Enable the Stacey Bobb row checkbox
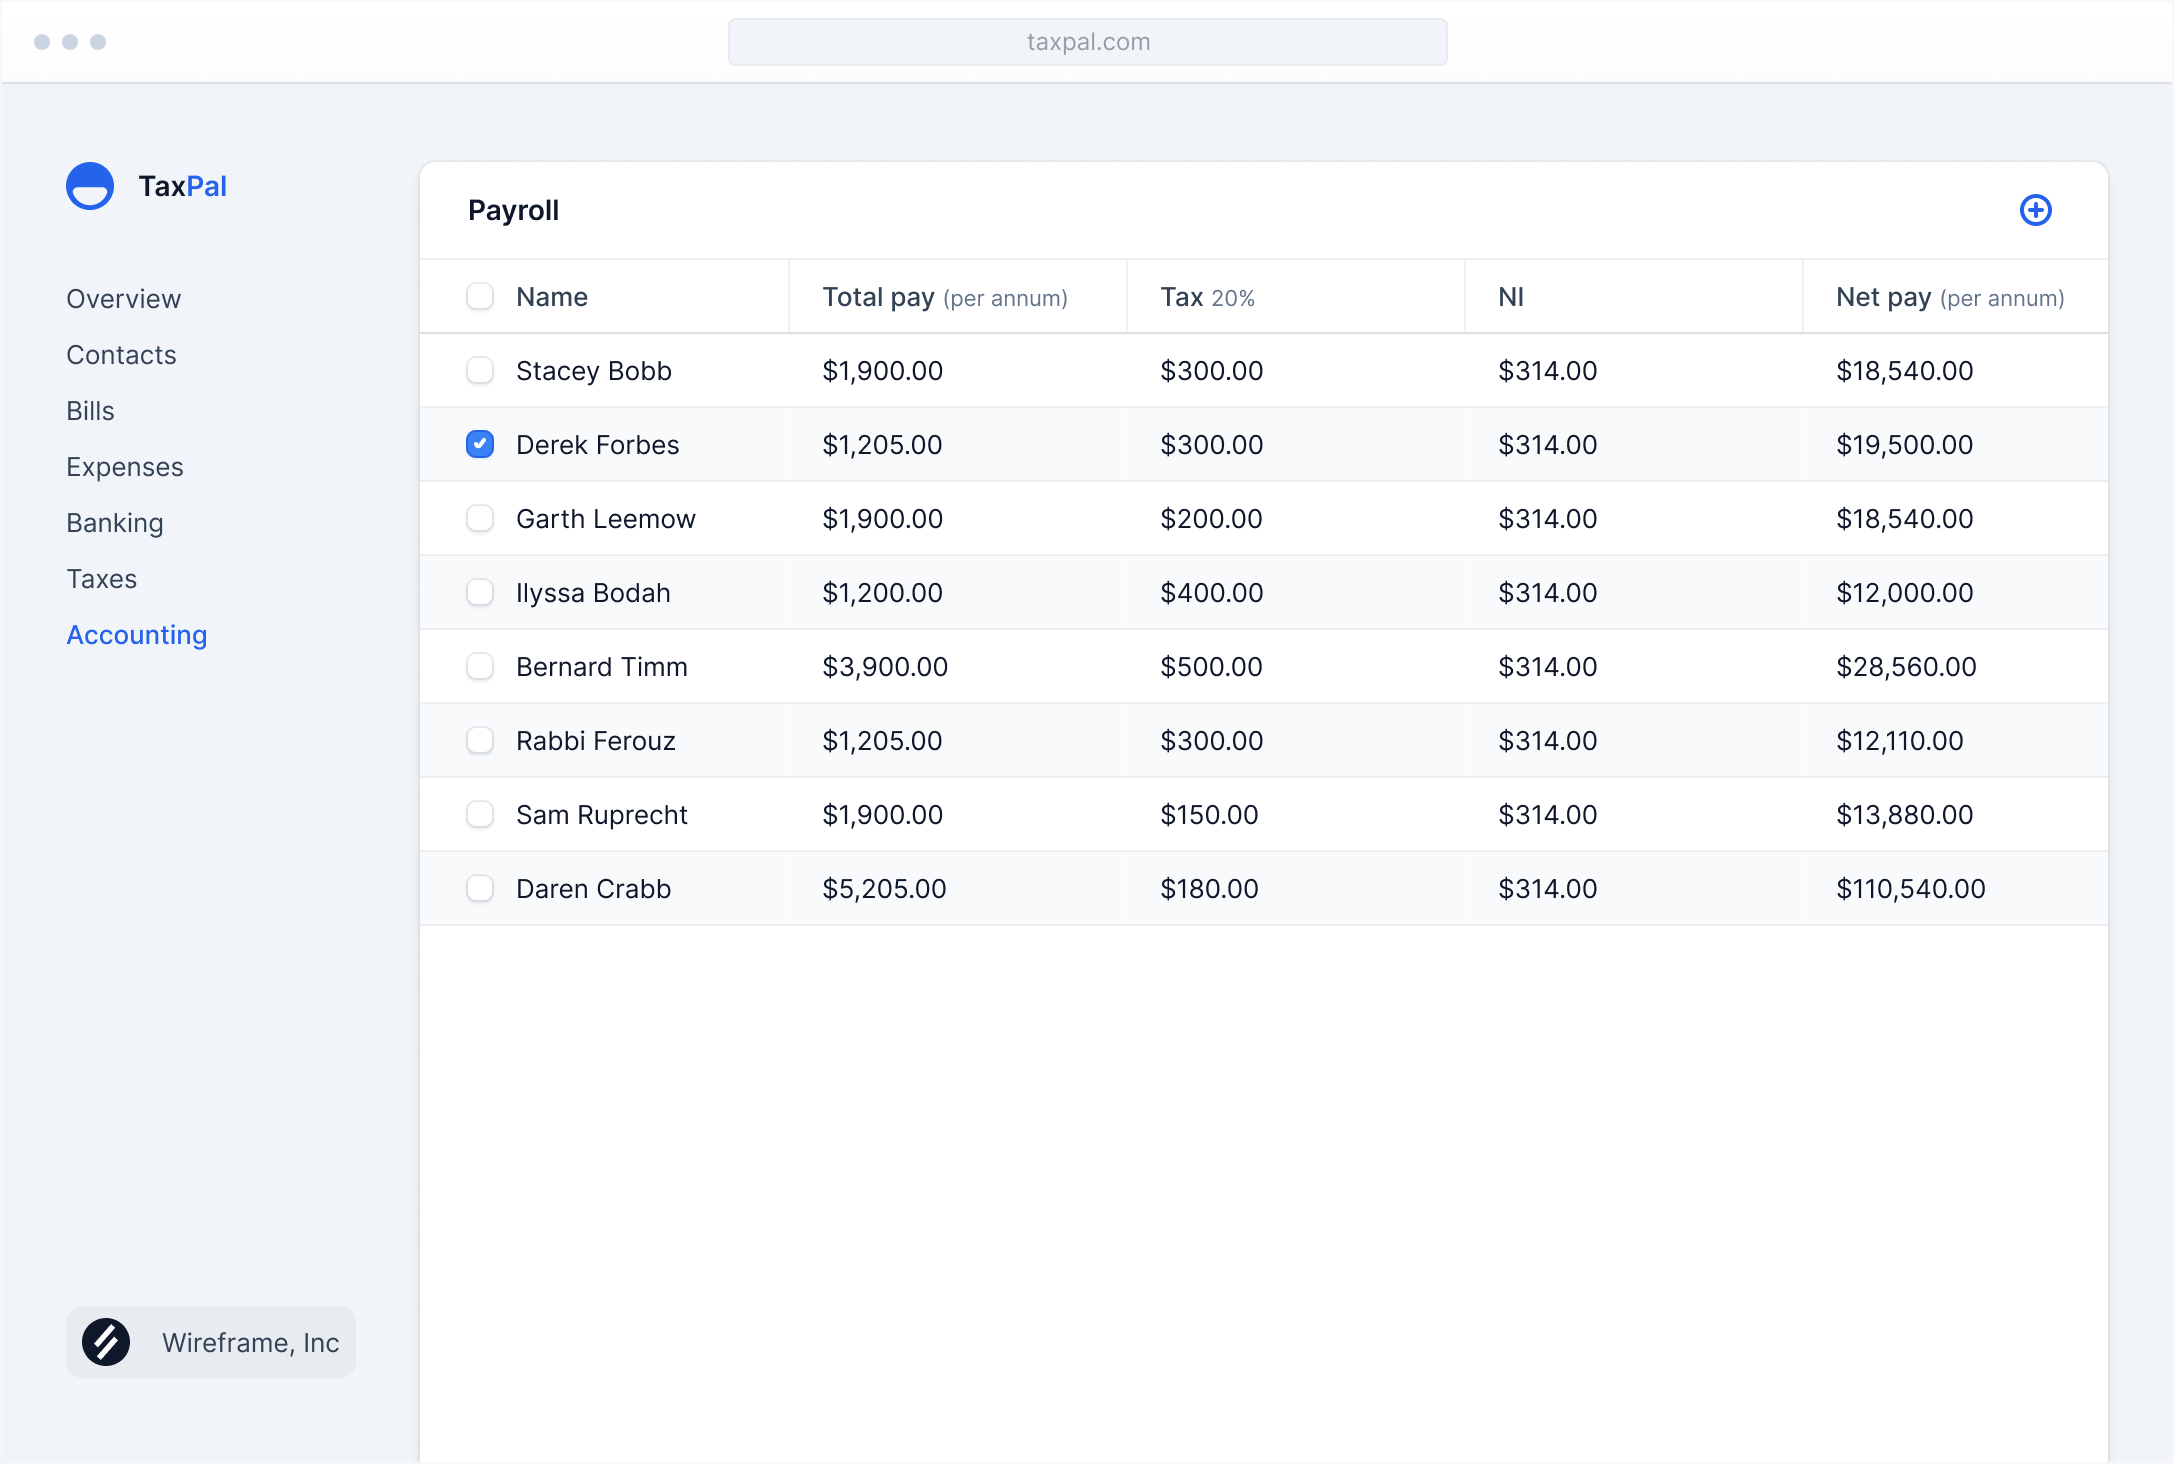The width and height of the screenshot is (2174, 1464). pos(480,369)
